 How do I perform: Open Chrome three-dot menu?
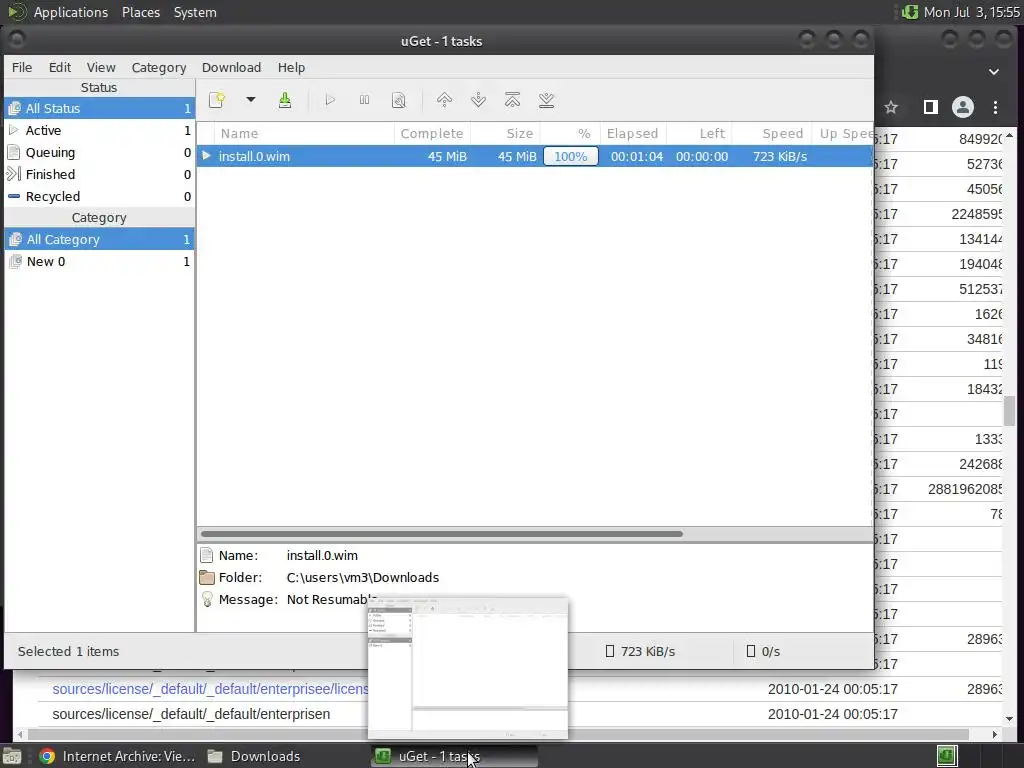995,107
